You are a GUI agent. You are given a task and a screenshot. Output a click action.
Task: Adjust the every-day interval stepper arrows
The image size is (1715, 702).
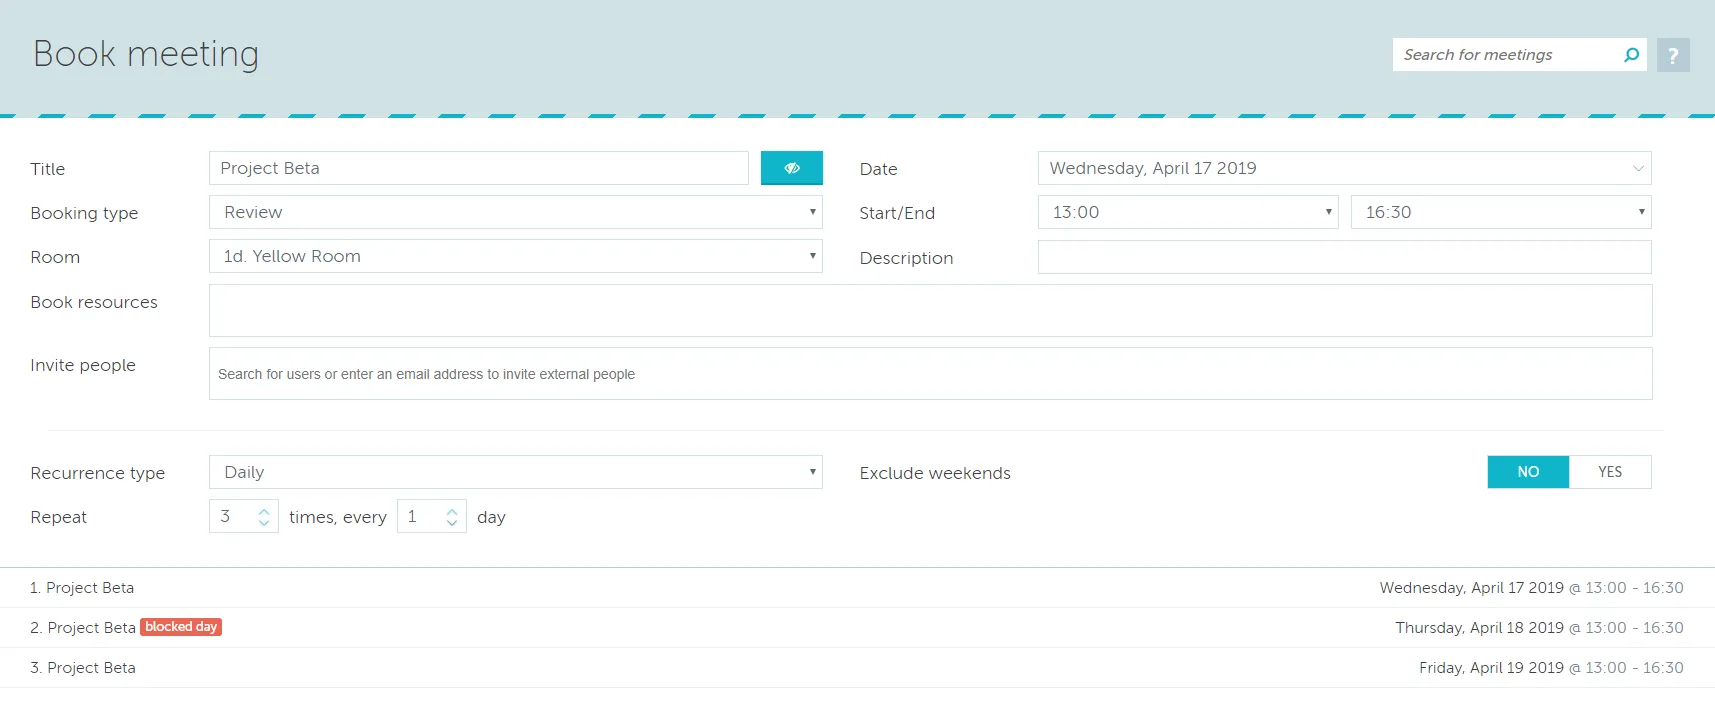click(452, 516)
